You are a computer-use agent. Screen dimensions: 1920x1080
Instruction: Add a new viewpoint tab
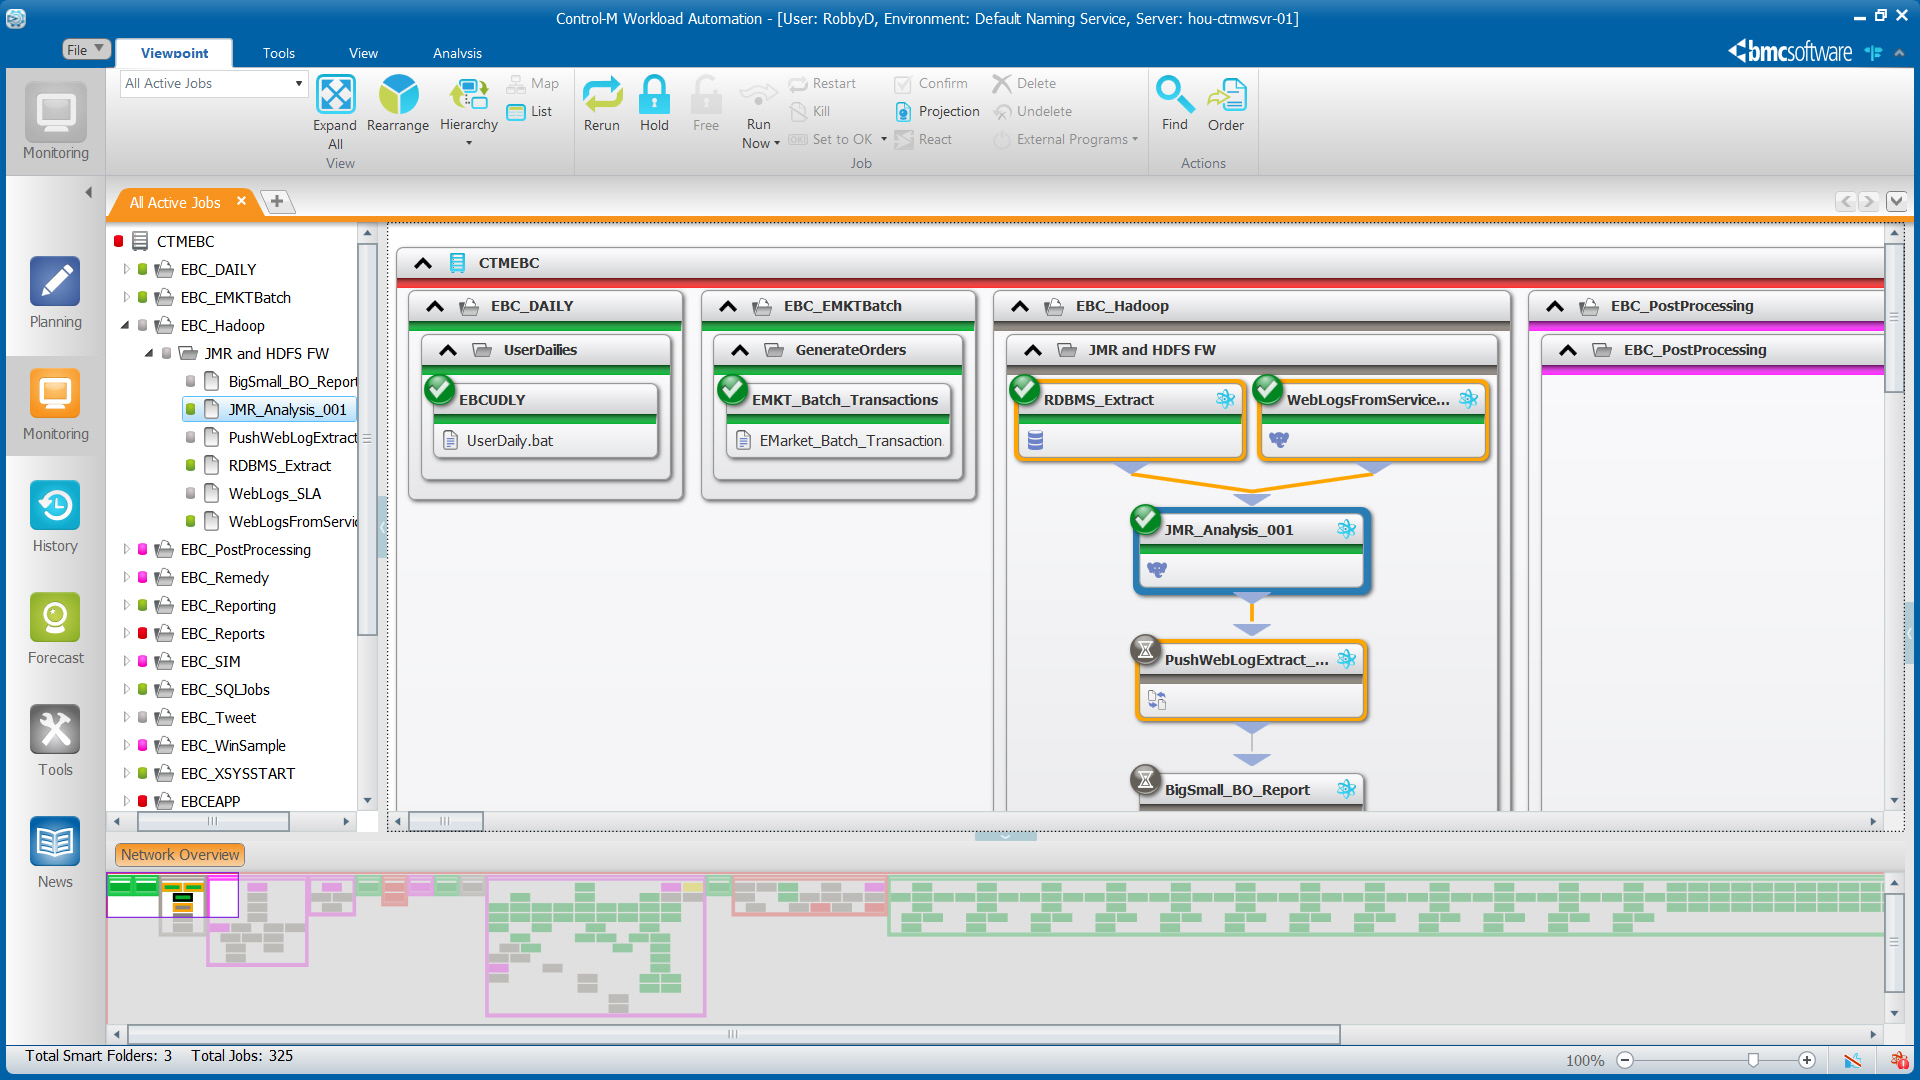click(x=277, y=202)
